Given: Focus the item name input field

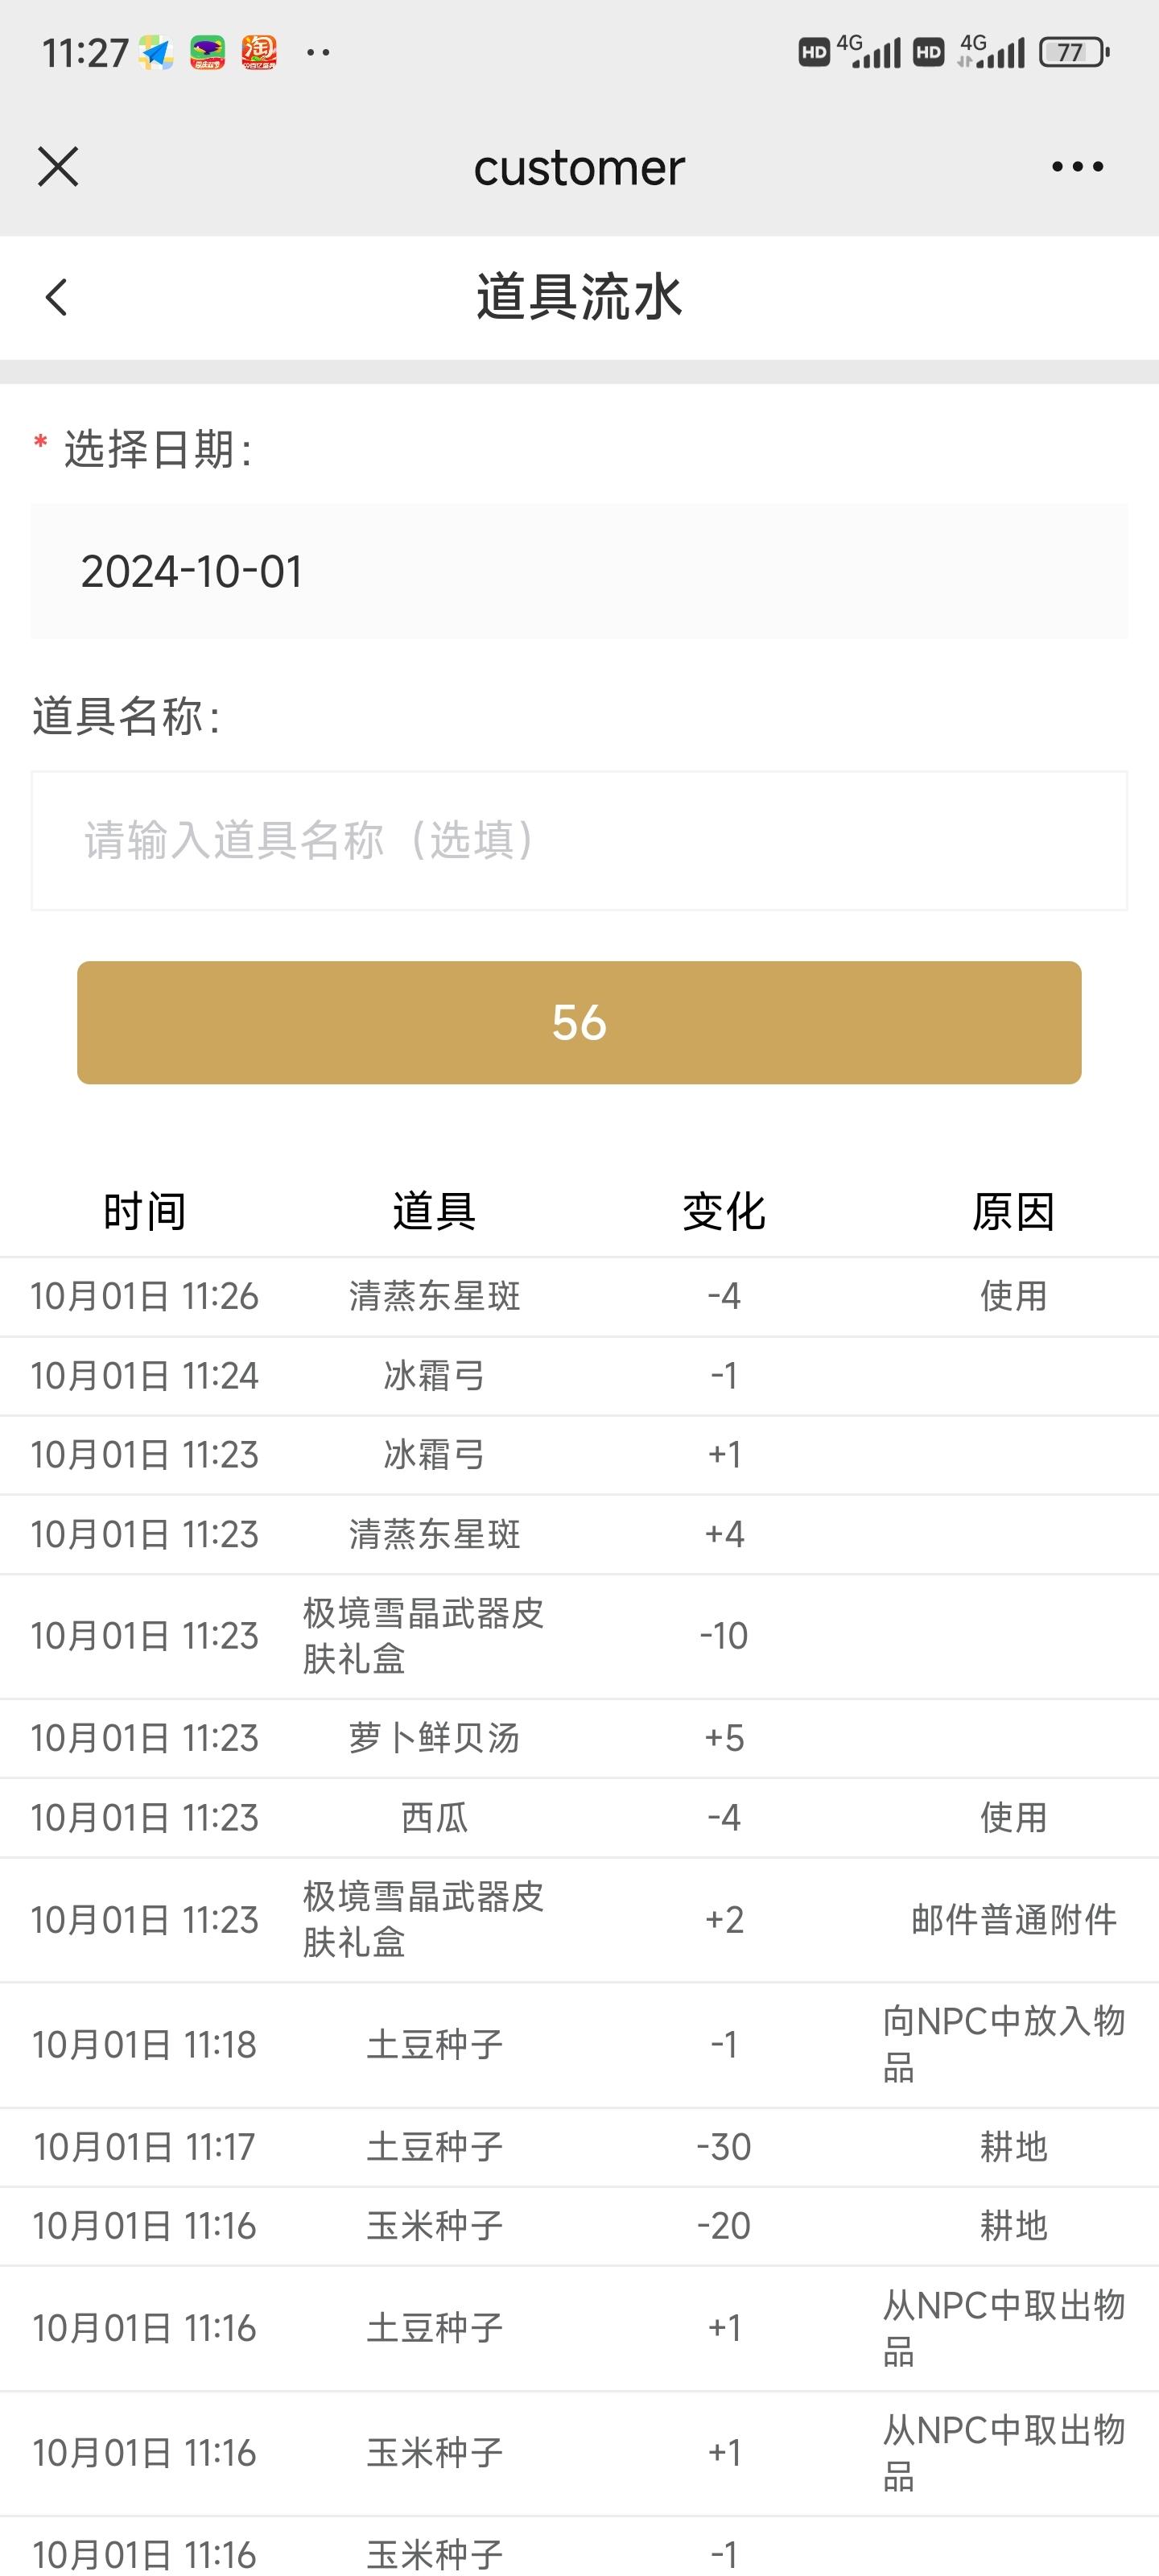Looking at the screenshot, I should (x=579, y=840).
